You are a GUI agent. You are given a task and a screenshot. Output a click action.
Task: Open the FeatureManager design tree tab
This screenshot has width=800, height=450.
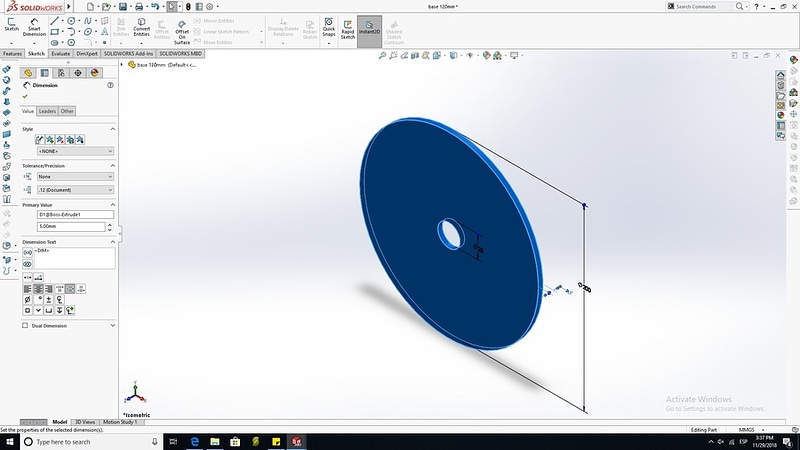click(x=28, y=73)
